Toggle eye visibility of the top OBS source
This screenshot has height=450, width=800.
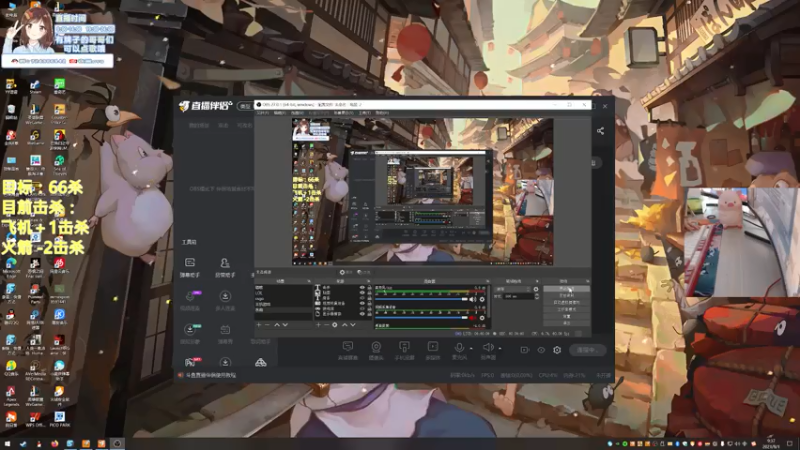click(362, 287)
